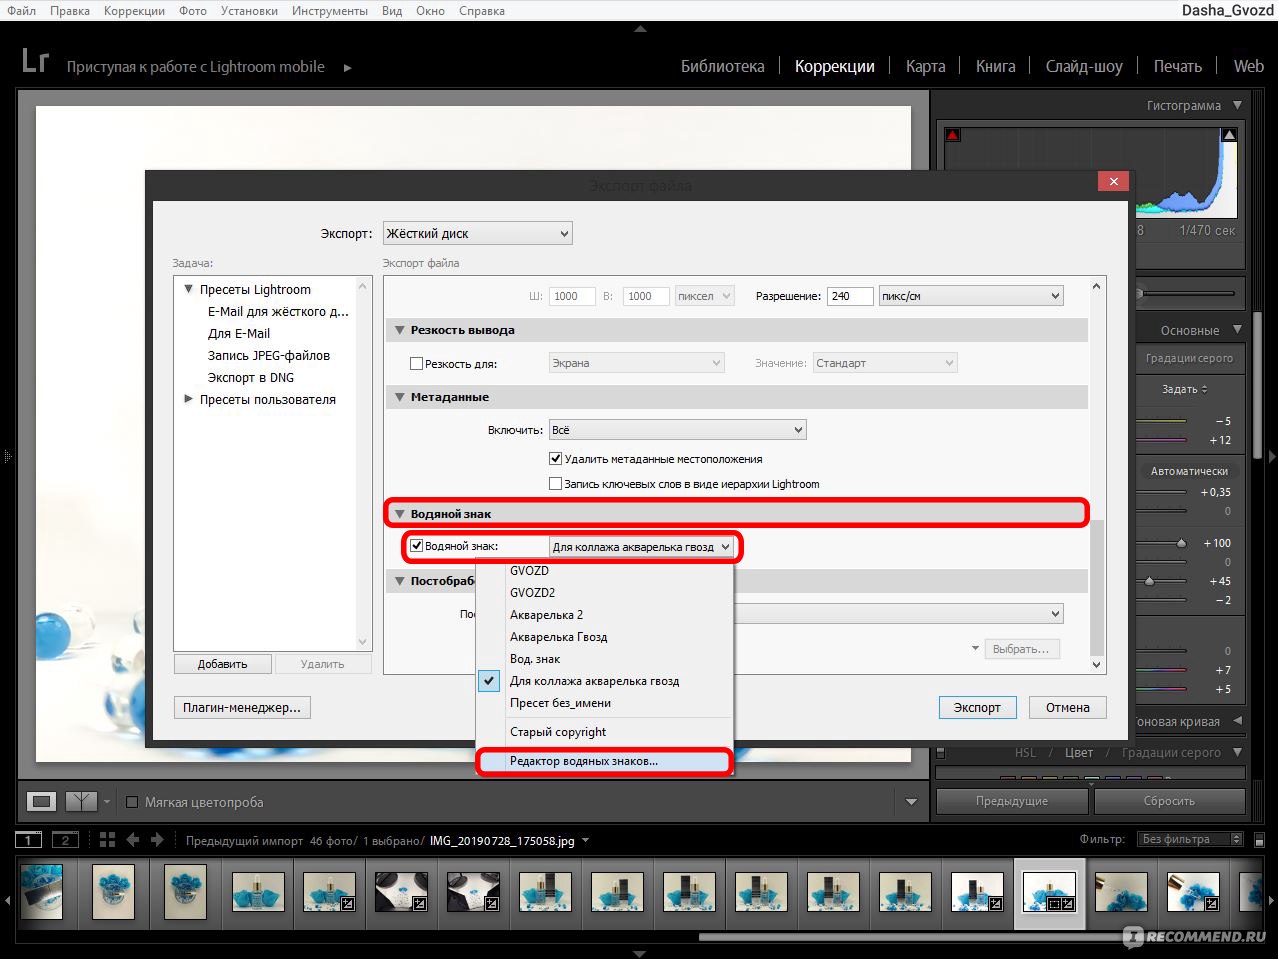
Task: Toggle the highlight clipping indicator in histogram
Action: 1229,135
